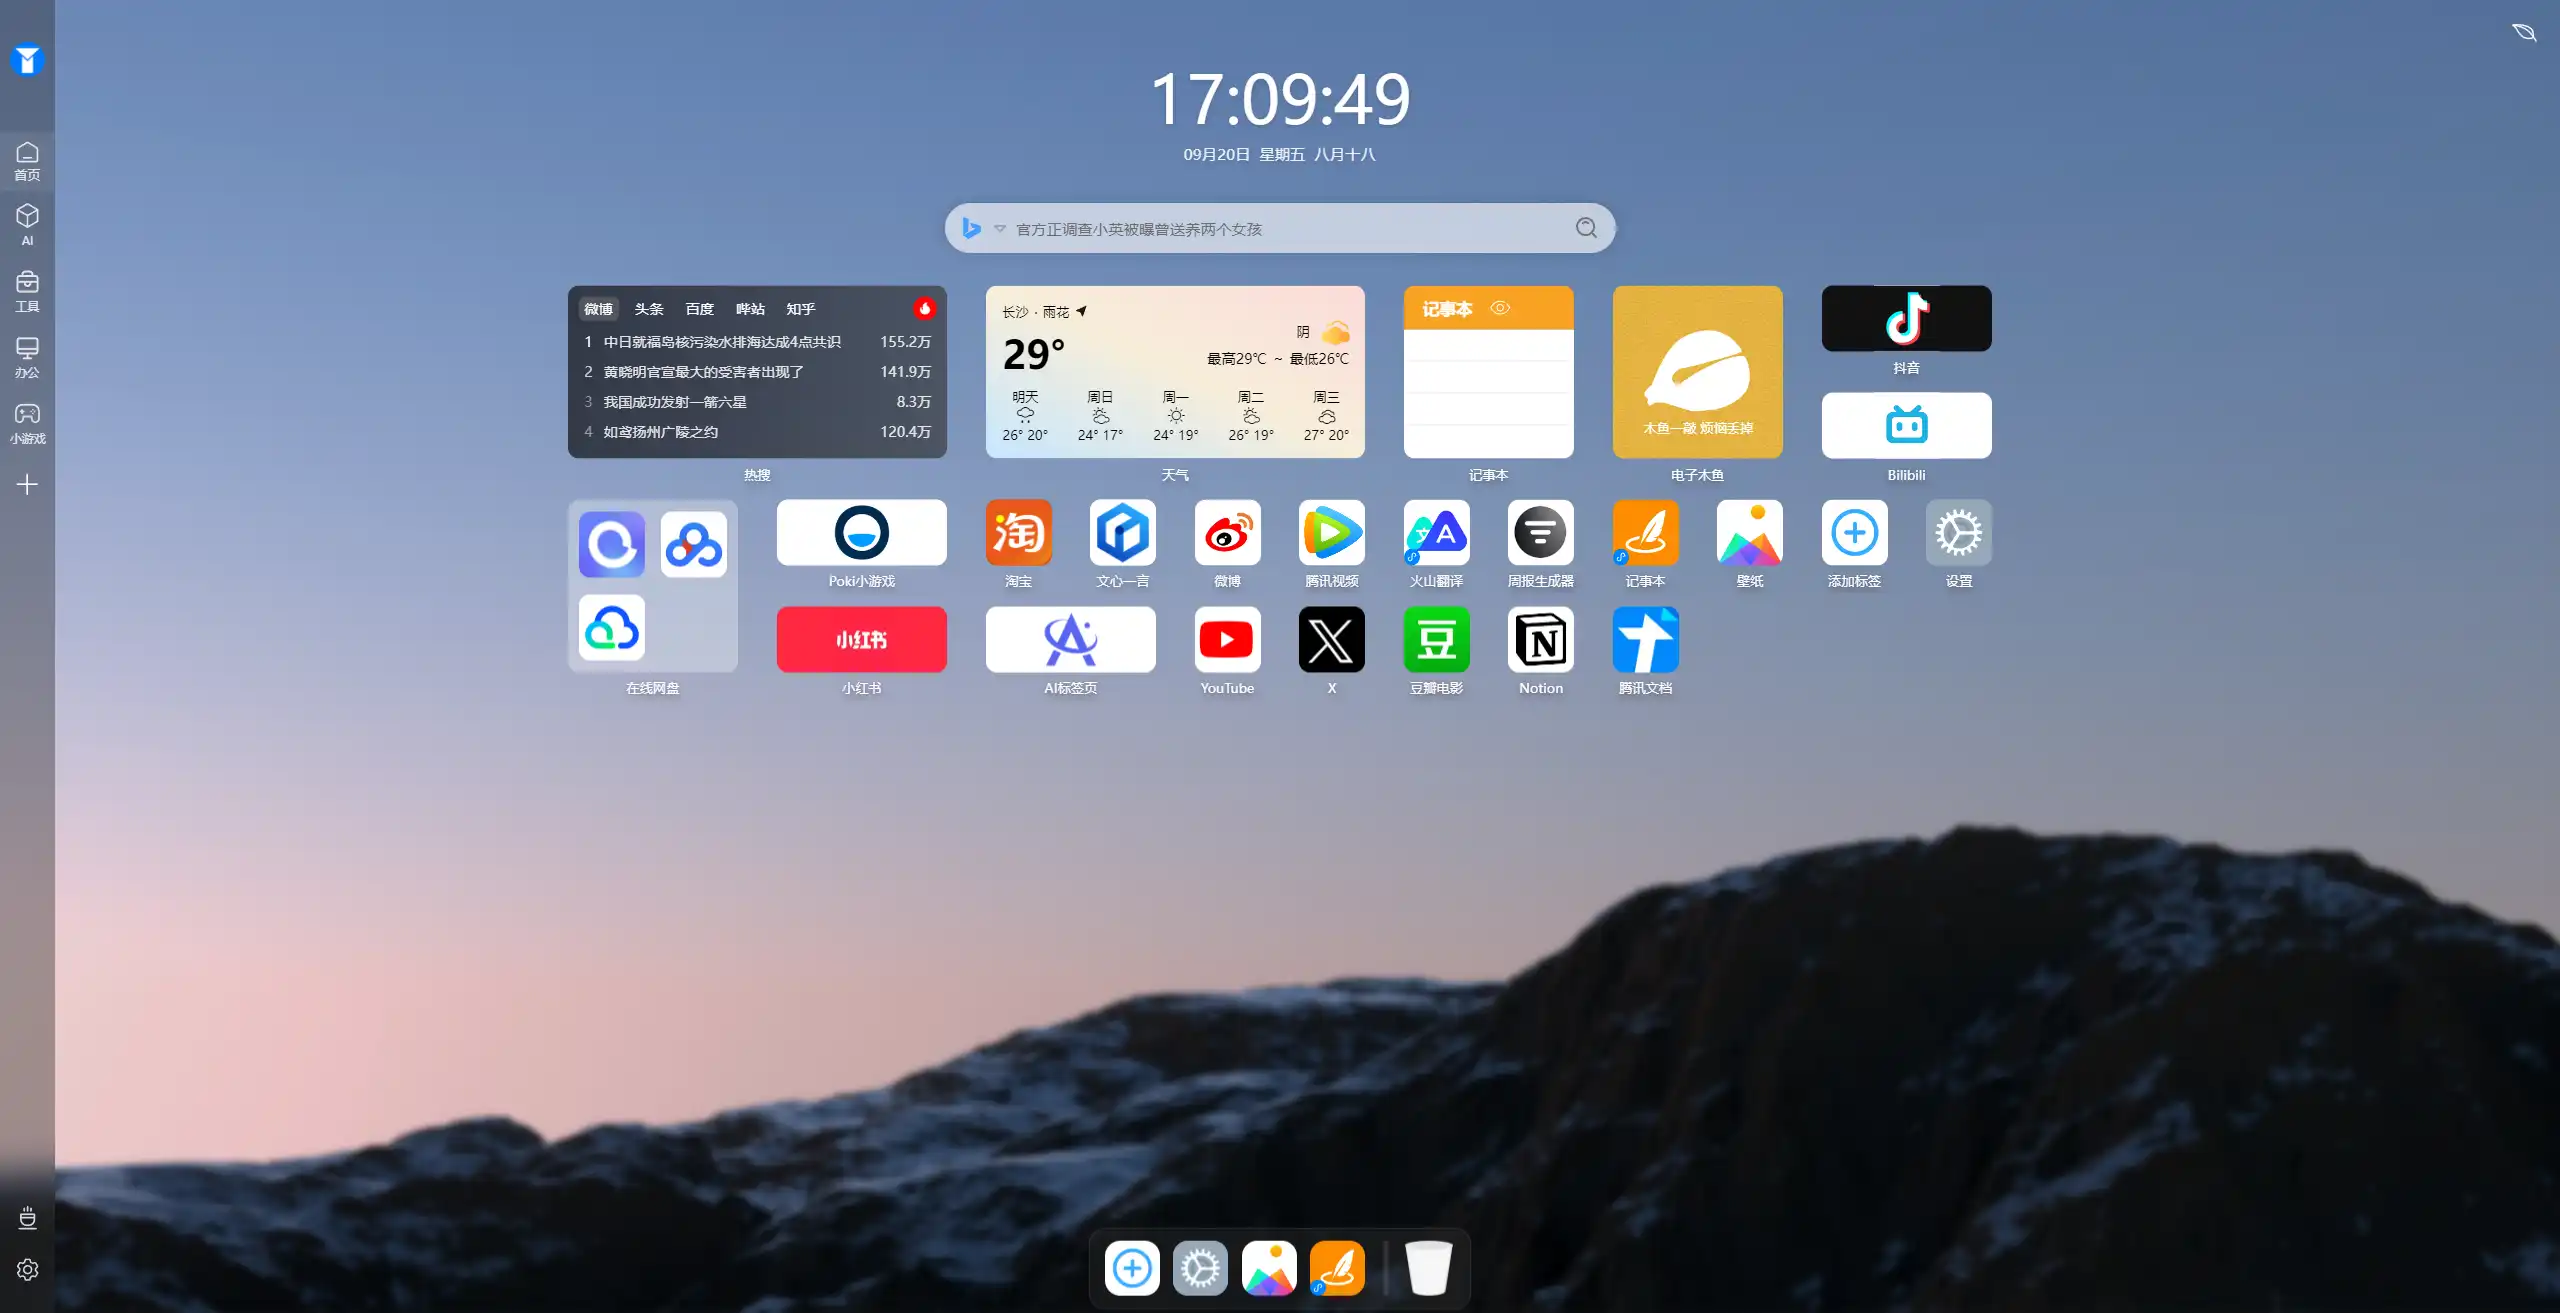Screen dimensions: 2560x1313
Task: Click the 29° temperature in weather widget
Action: (1034, 354)
